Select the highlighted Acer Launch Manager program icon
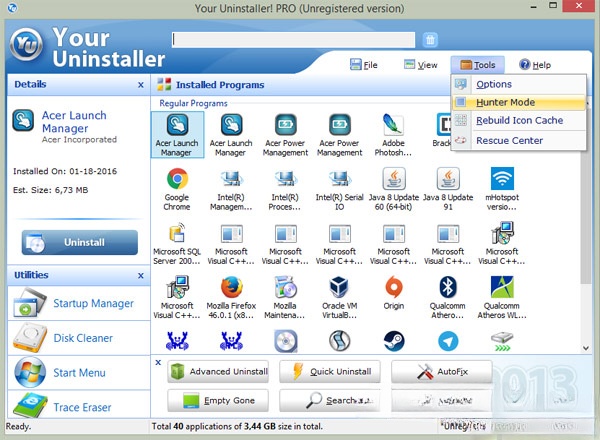 pyautogui.click(x=177, y=134)
